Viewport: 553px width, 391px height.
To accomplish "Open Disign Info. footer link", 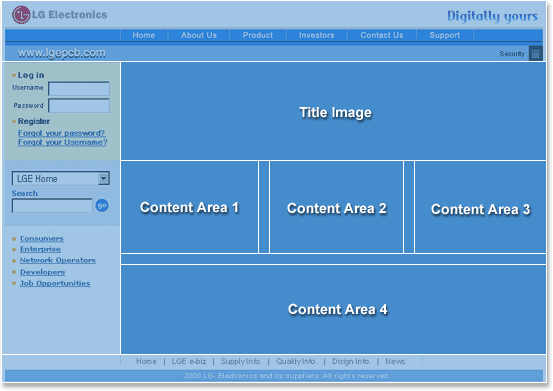I will click(351, 361).
